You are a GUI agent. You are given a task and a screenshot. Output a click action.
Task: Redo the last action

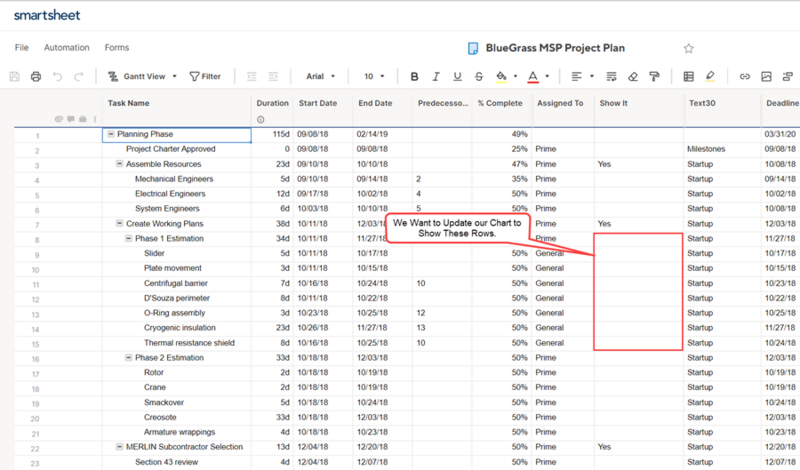pyautogui.click(x=78, y=77)
